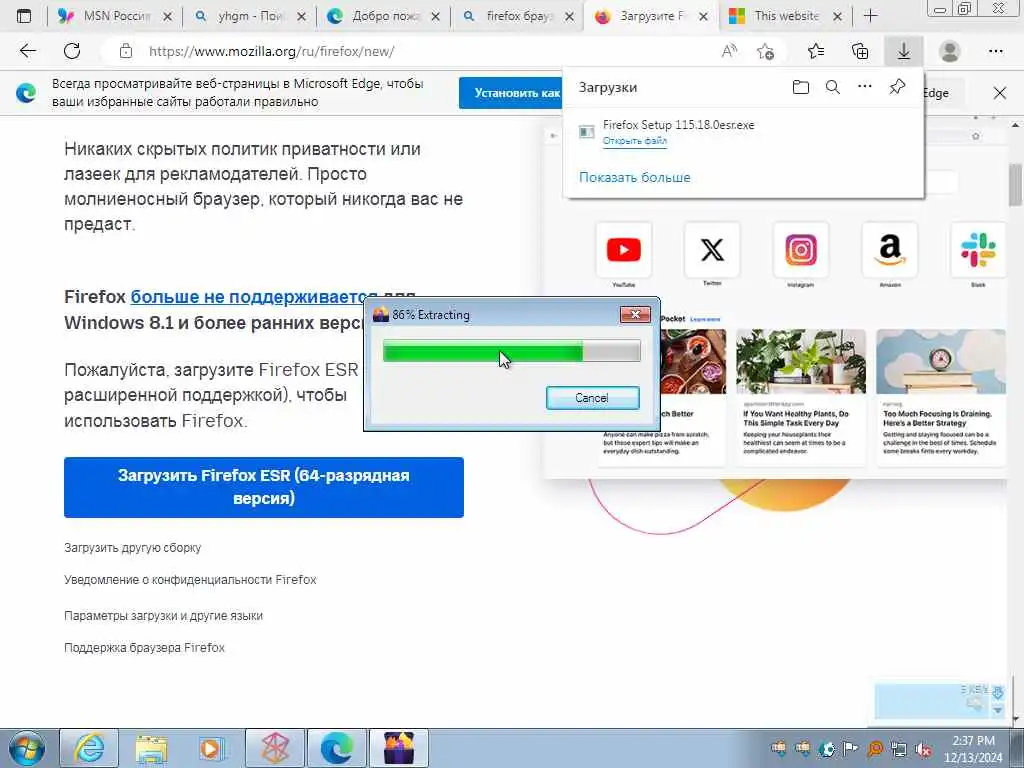
Task: Close the MSN Россия tab
Action: click(167, 17)
